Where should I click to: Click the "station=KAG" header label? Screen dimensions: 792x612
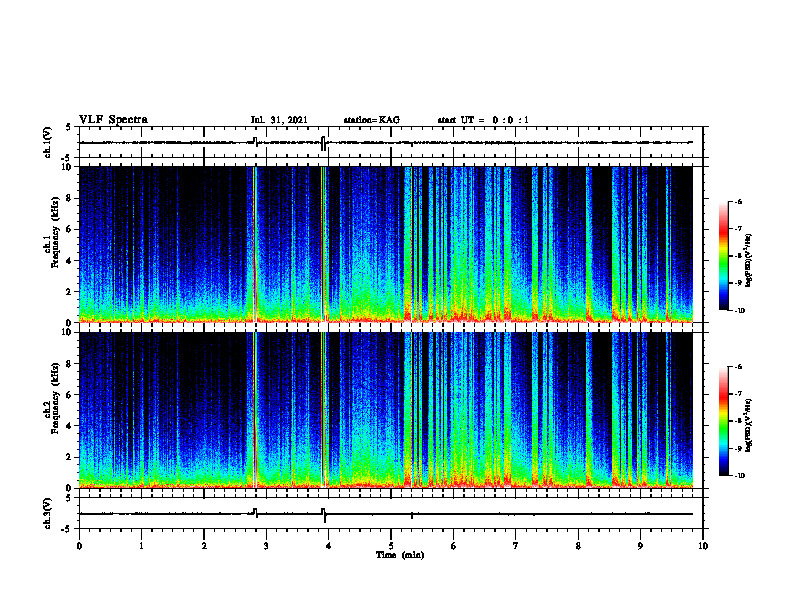click(372, 120)
